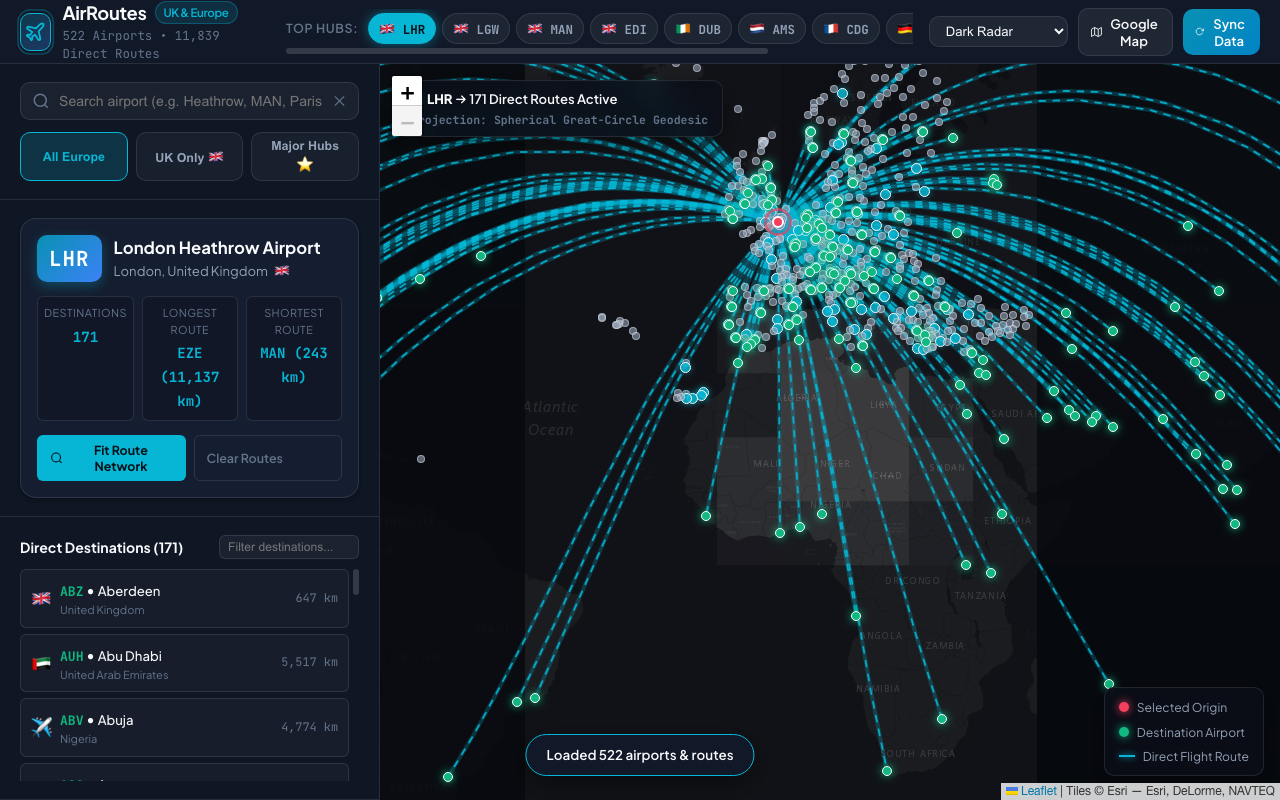Click the Direct Flight Route legend entry

(1184, 757)
